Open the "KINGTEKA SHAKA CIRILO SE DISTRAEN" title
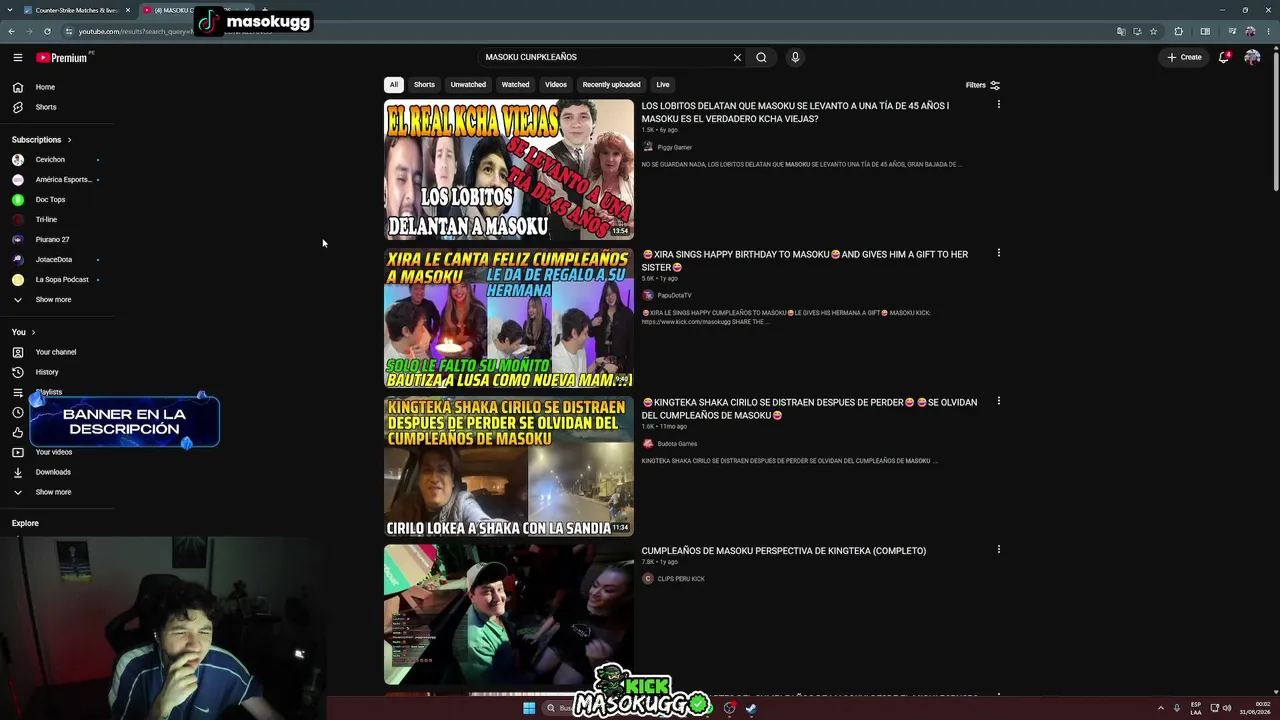The height and width of the screenshot is (720, 1280). [809, 409]
